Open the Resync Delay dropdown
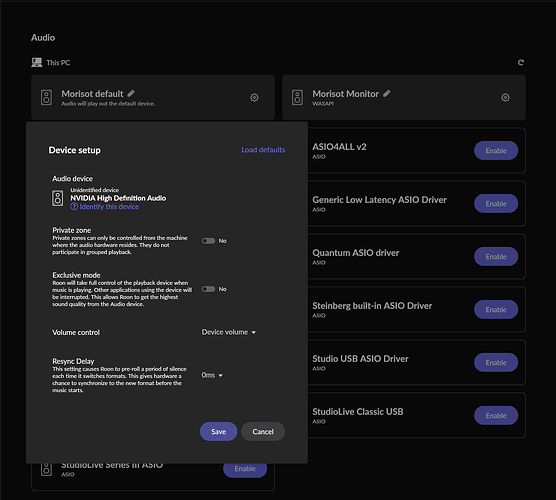The width and height of the screenshot is (556, 500). coord(212,375)
